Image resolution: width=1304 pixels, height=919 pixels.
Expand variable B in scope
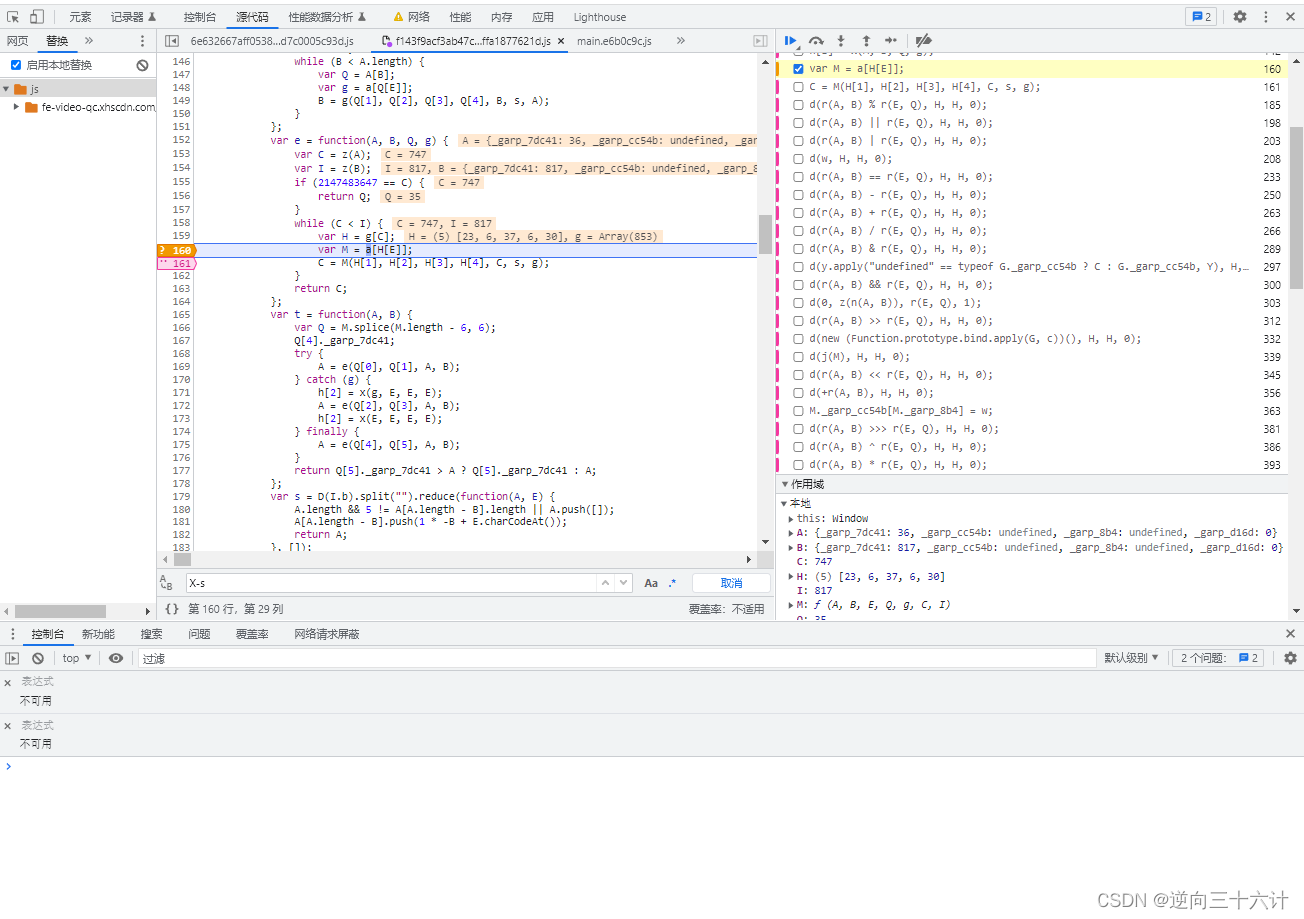pyautogui.click(x=791, y=548)
